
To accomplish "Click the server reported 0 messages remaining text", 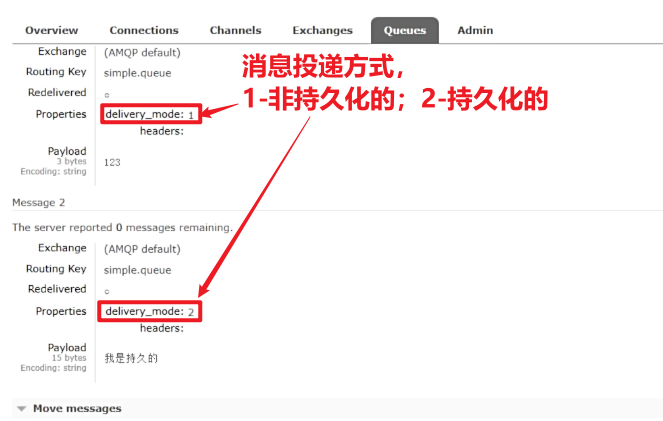I will point(122,227).
